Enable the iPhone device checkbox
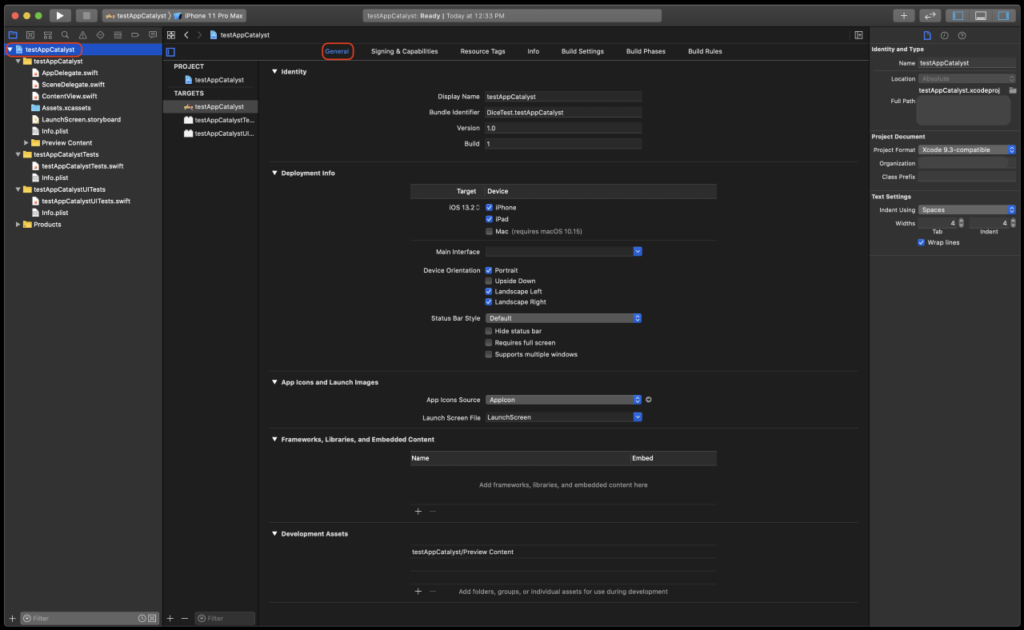Image resolution: width=1024 pixels, height=630 pixels. click(489, 208)
